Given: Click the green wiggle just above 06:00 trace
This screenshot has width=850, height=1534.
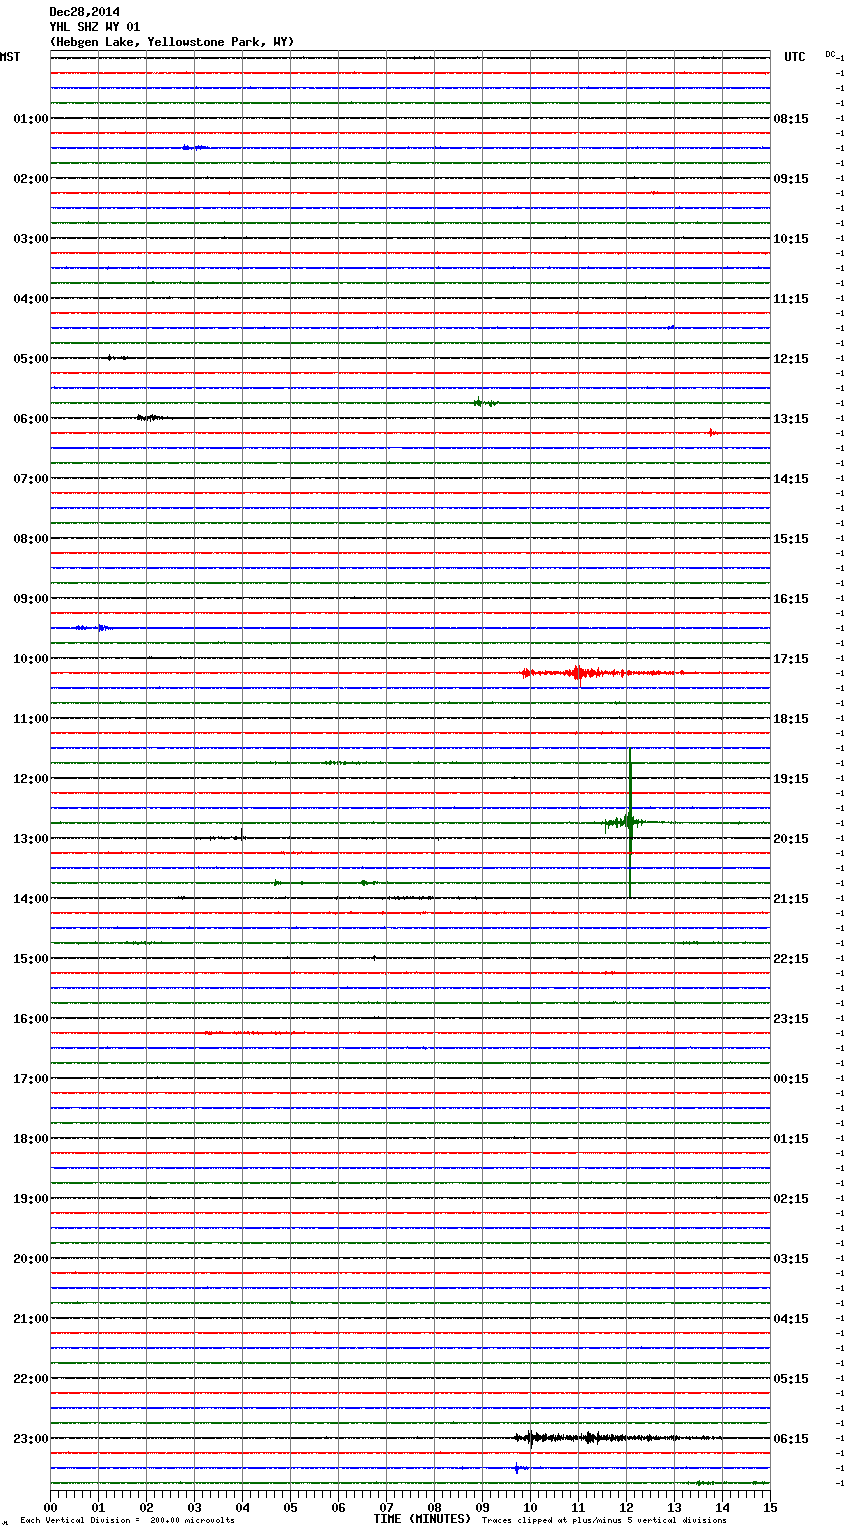Looking at the screenshot, I should (x=484, y=403).
